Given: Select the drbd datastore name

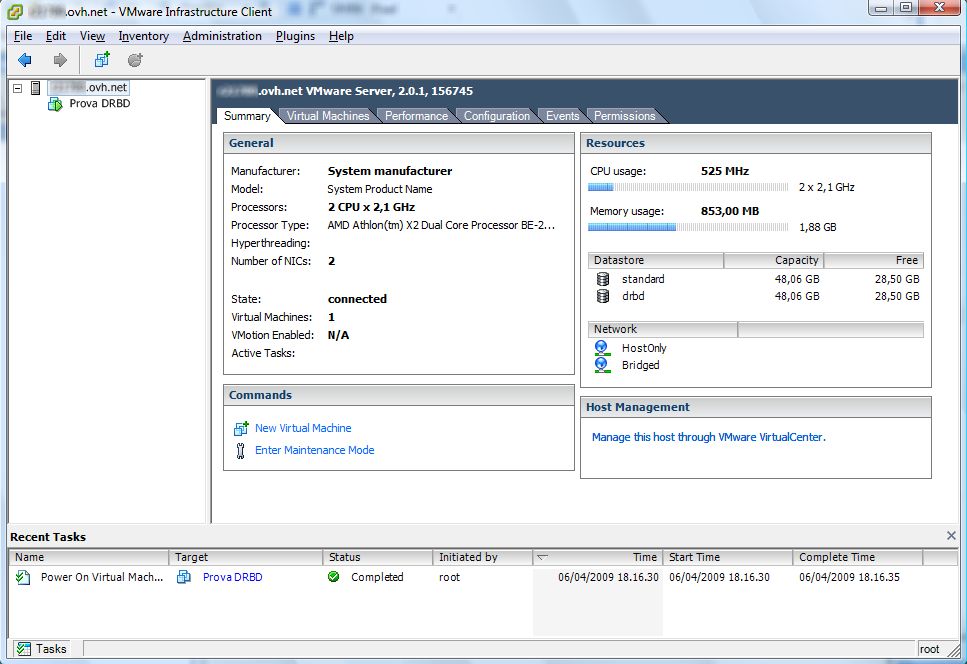Looking at the screenshot, I should click(x=633, y=297).
